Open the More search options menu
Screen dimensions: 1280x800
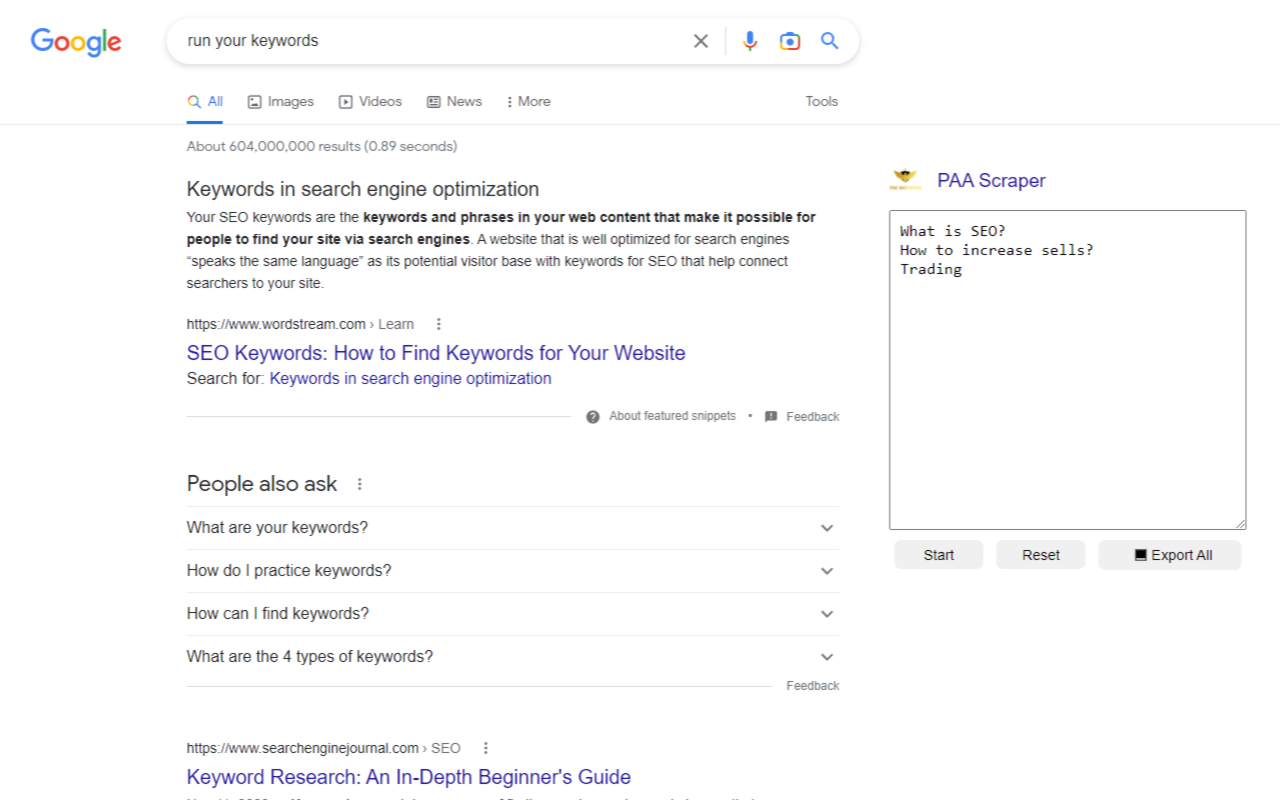pos(528,101)
